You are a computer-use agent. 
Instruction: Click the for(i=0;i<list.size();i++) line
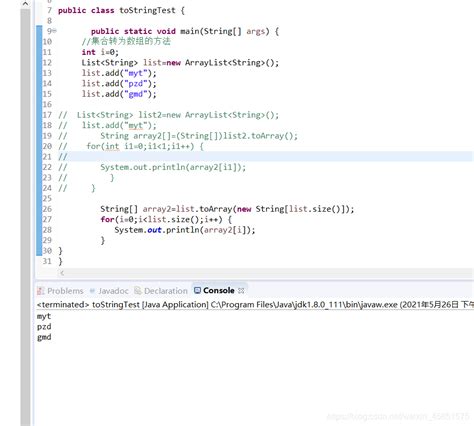166,219
